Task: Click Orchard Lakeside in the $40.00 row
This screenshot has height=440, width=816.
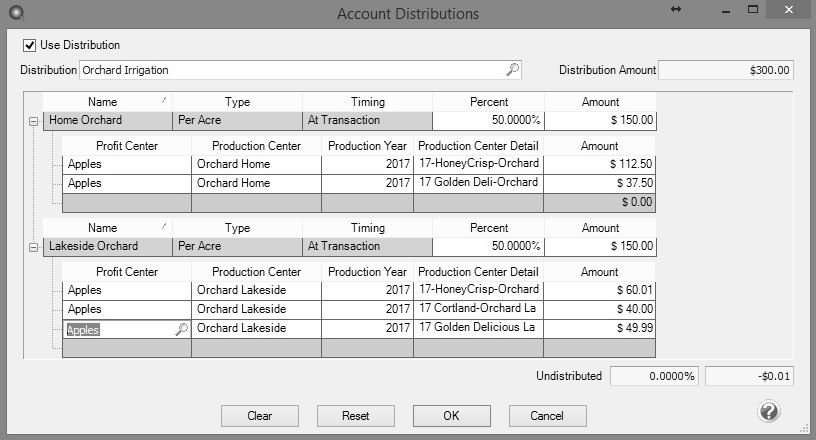Action: pos(257,309)
